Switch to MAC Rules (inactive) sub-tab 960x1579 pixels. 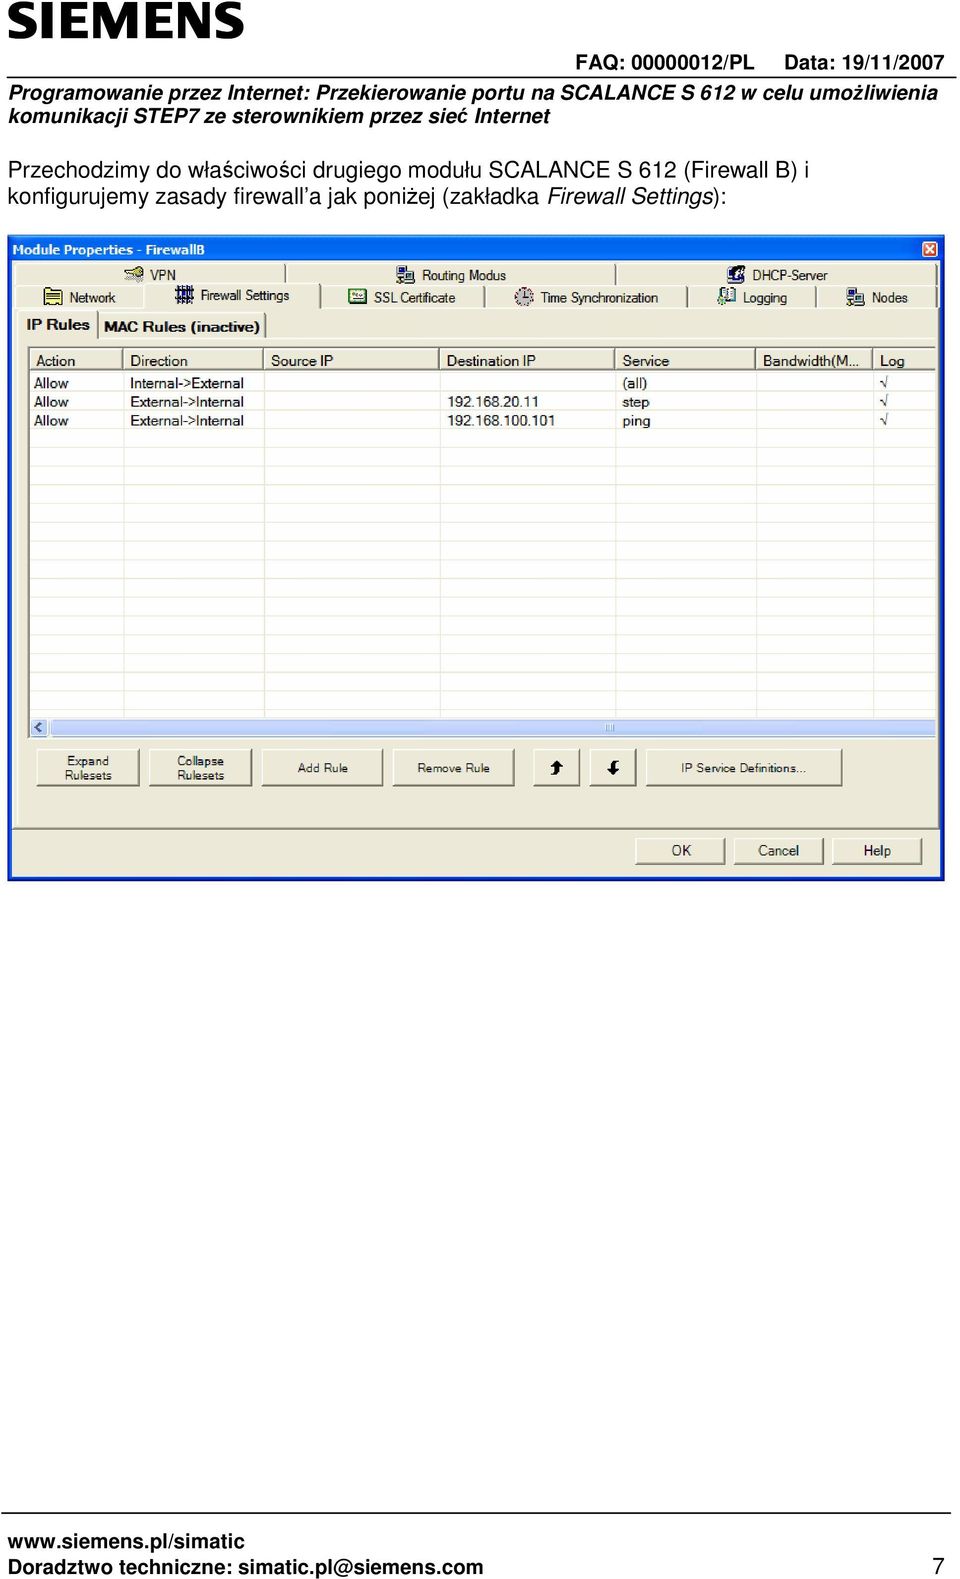coord(182,326)
